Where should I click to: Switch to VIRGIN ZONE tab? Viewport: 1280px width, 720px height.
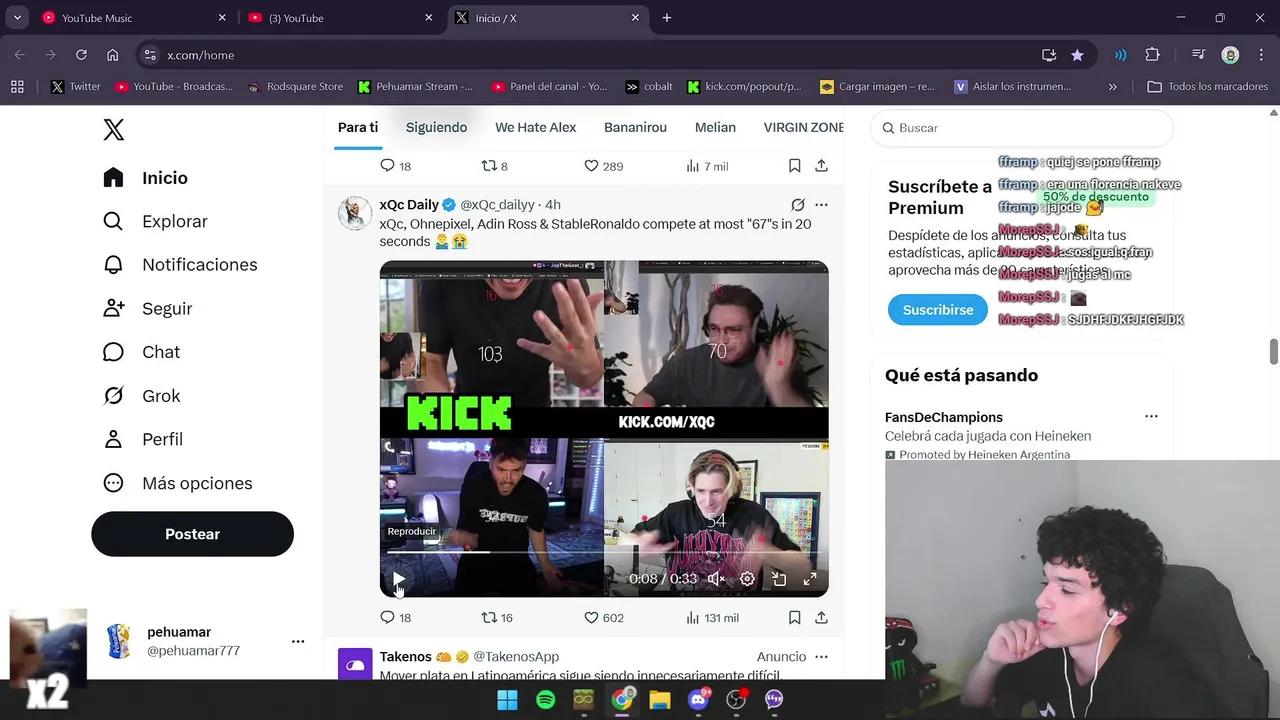[x=803, y=127]
